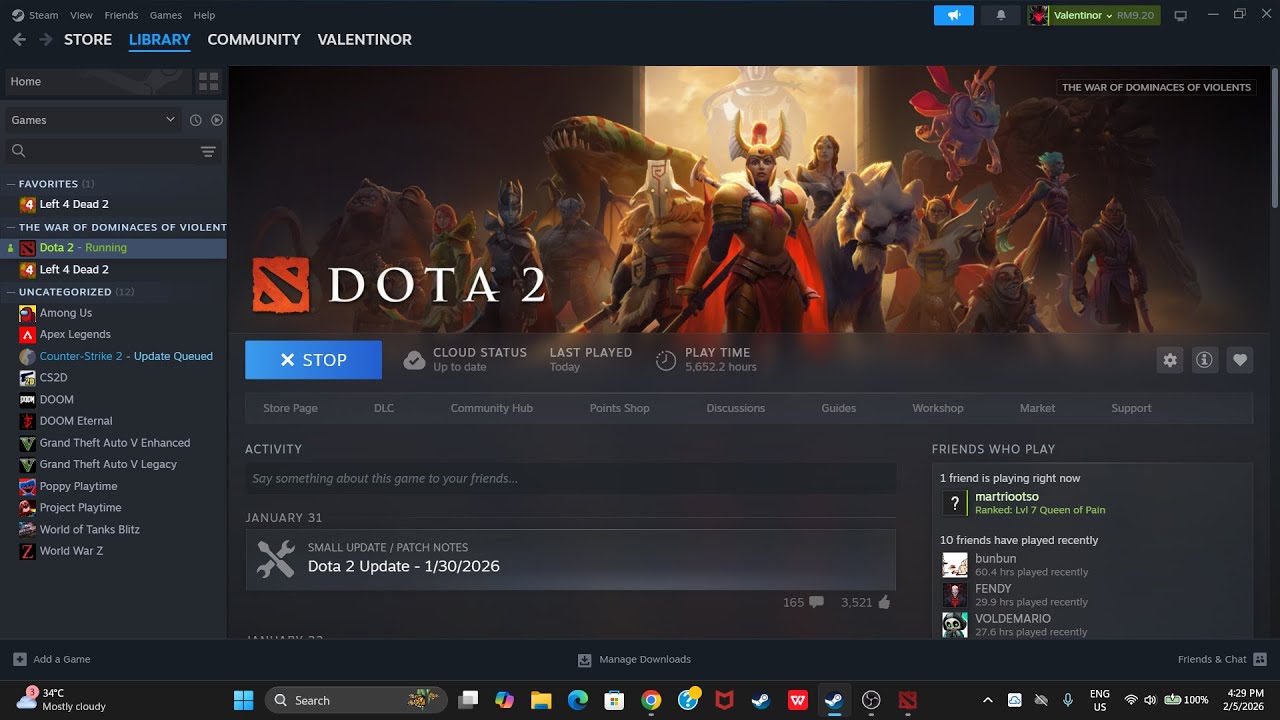Screen dimensions: 1280x720
Task: Open the Friends menu
Action: click(121, 15)
